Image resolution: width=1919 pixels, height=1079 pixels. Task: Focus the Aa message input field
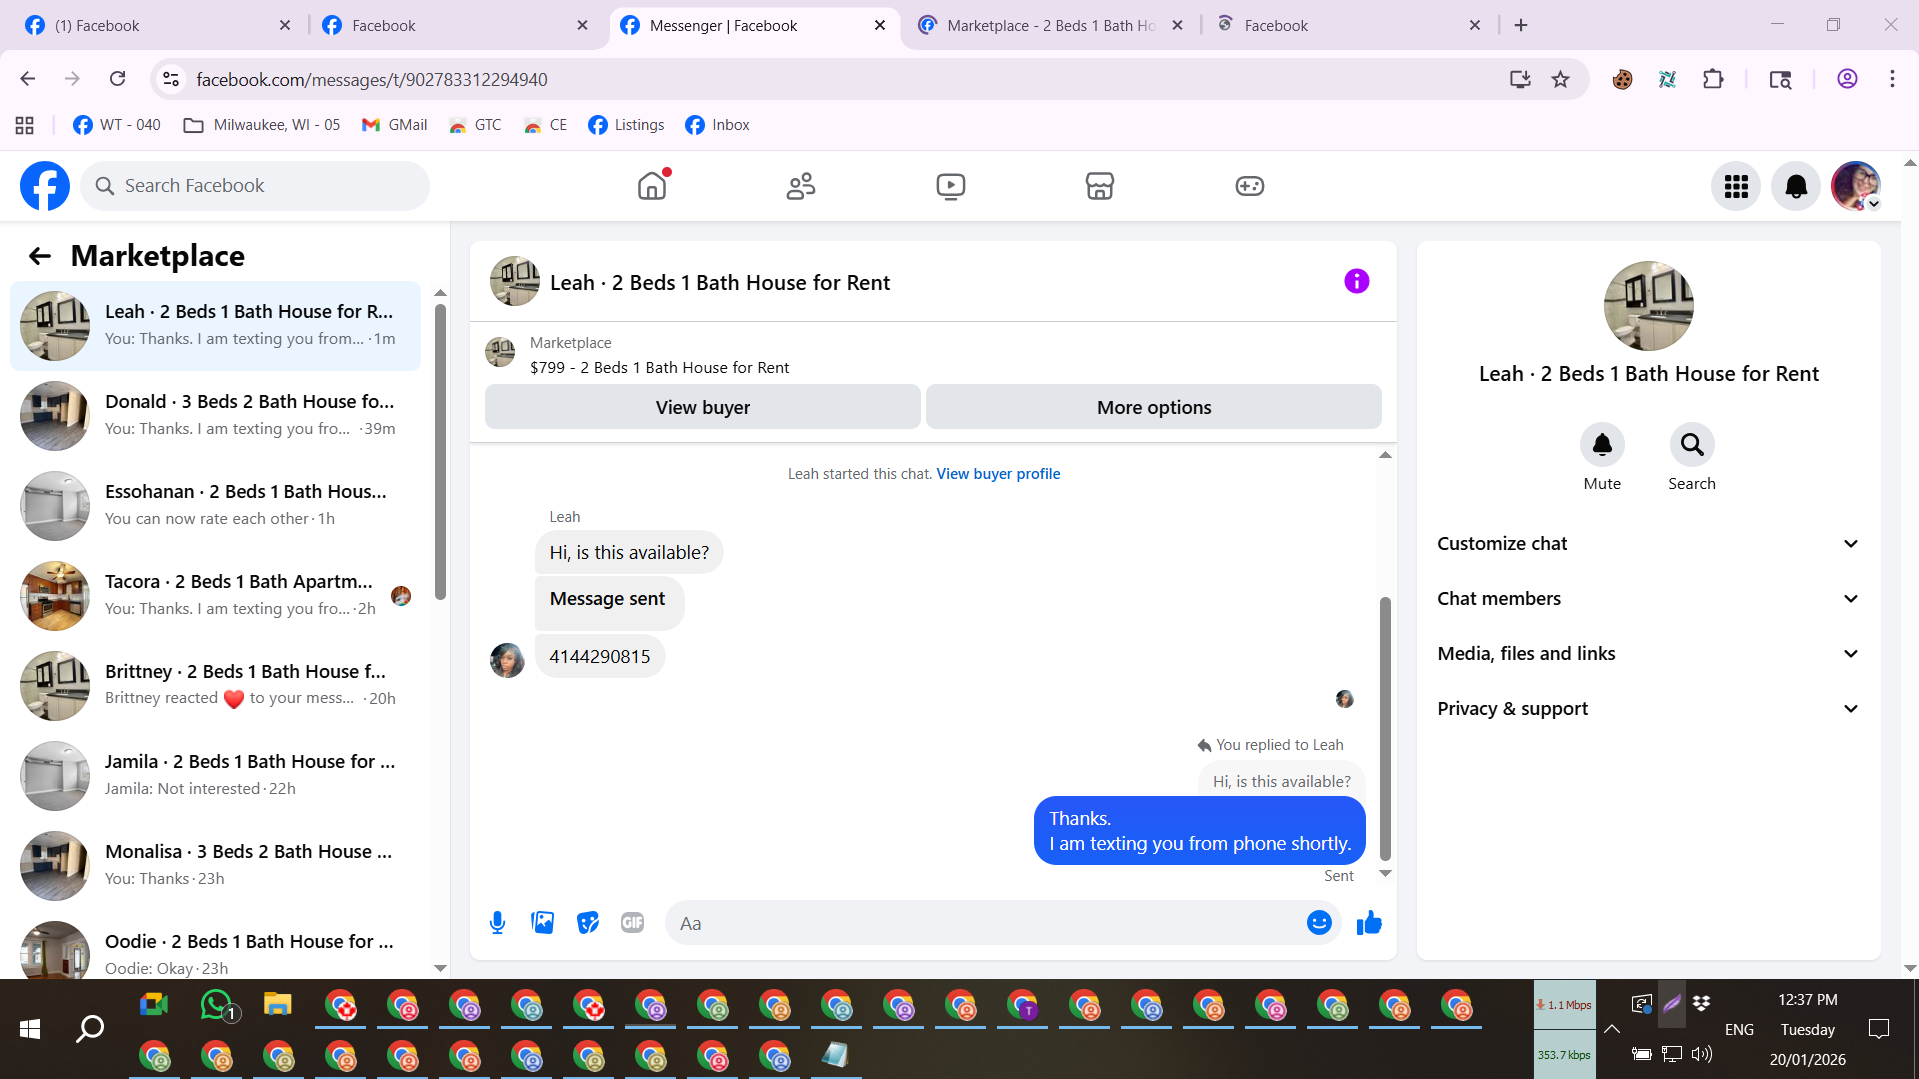click(985, 923)
